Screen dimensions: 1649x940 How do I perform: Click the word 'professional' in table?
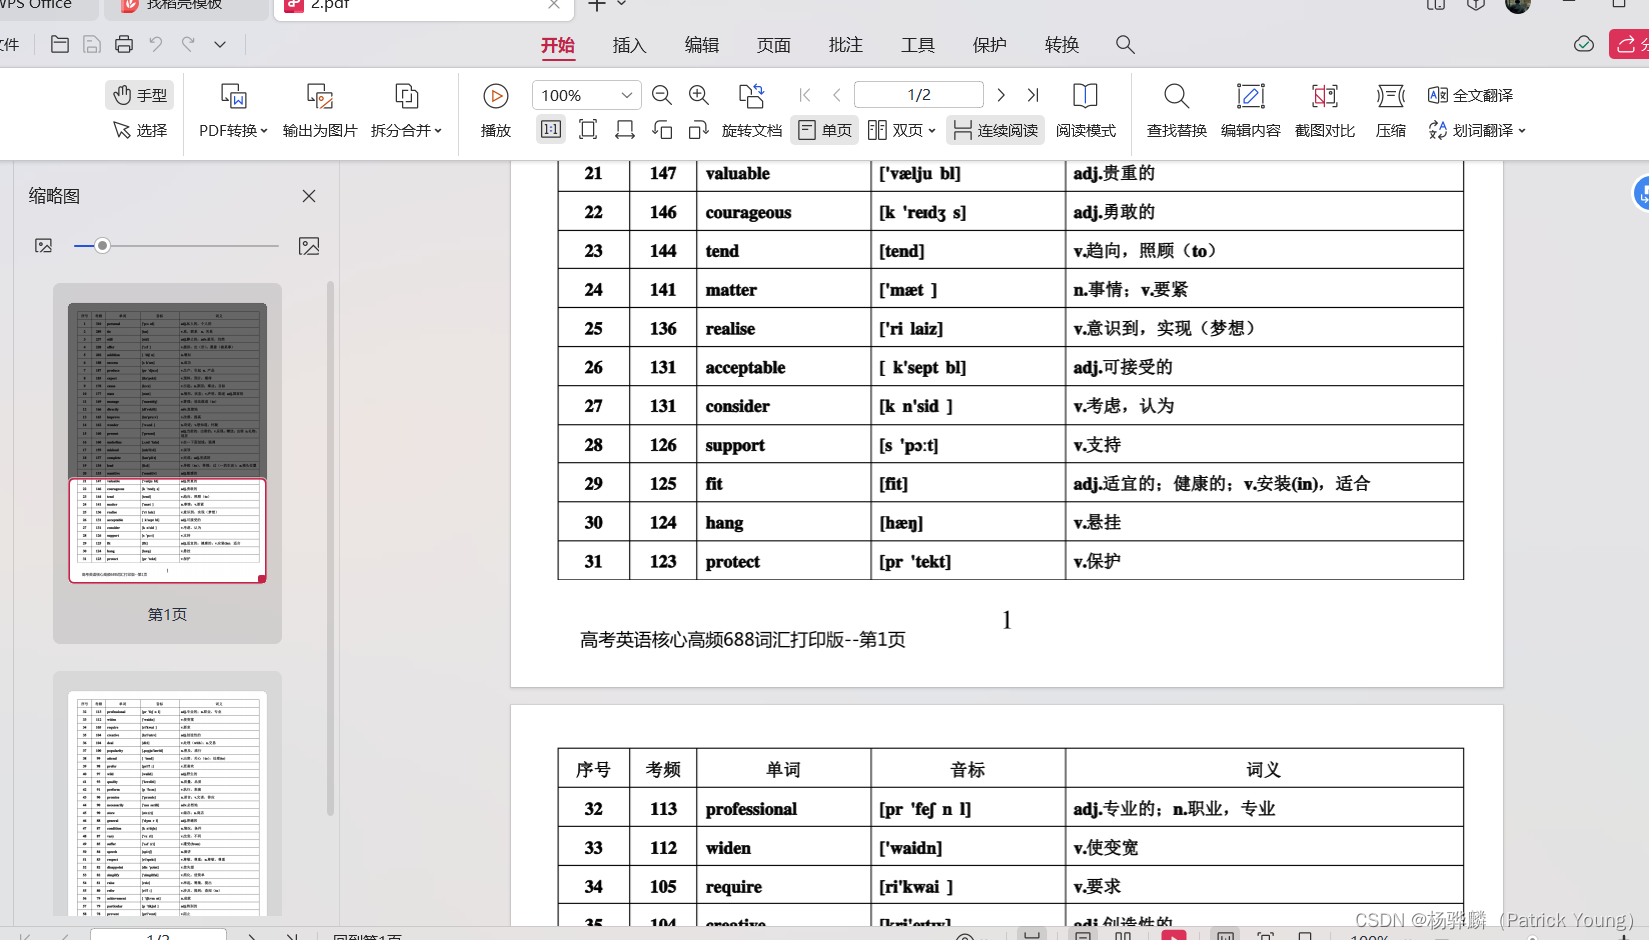(751, 809)
